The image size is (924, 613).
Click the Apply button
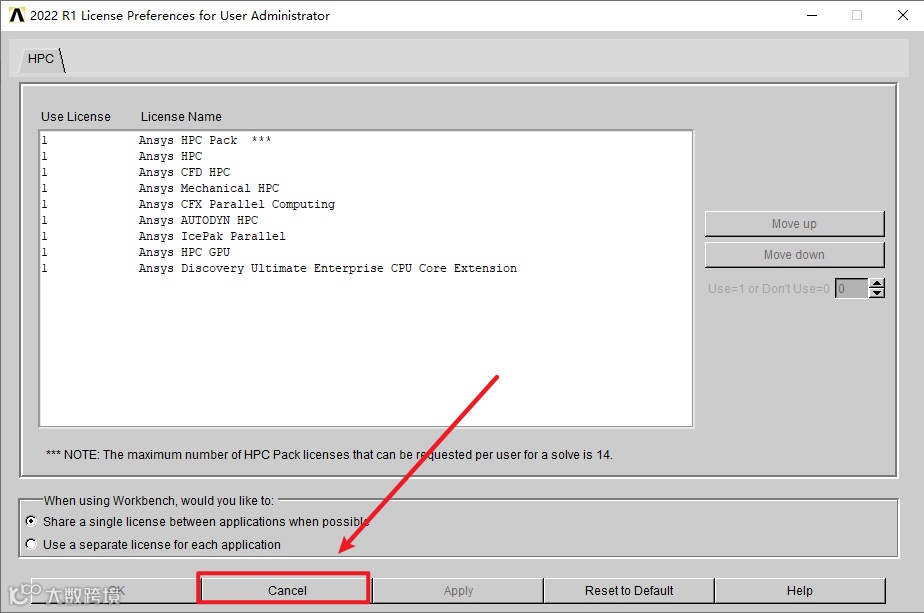(458, 591)
